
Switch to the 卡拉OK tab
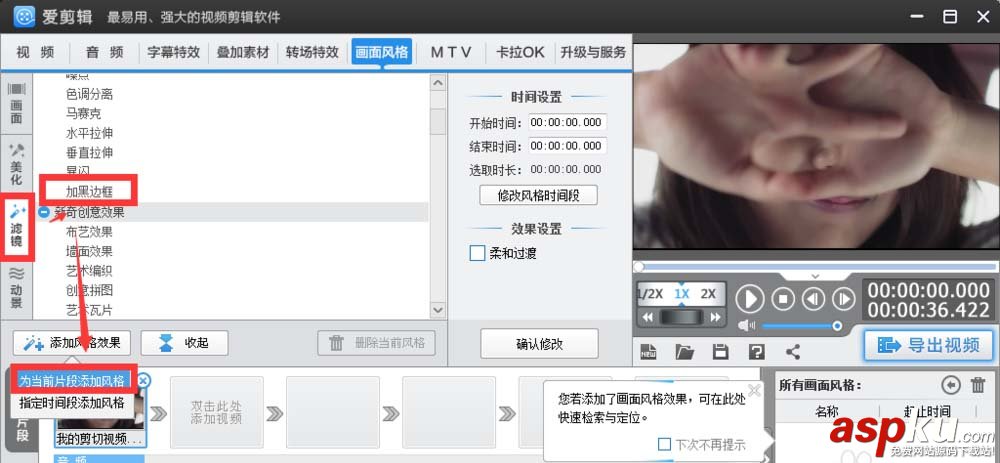(x=520, y=52)
